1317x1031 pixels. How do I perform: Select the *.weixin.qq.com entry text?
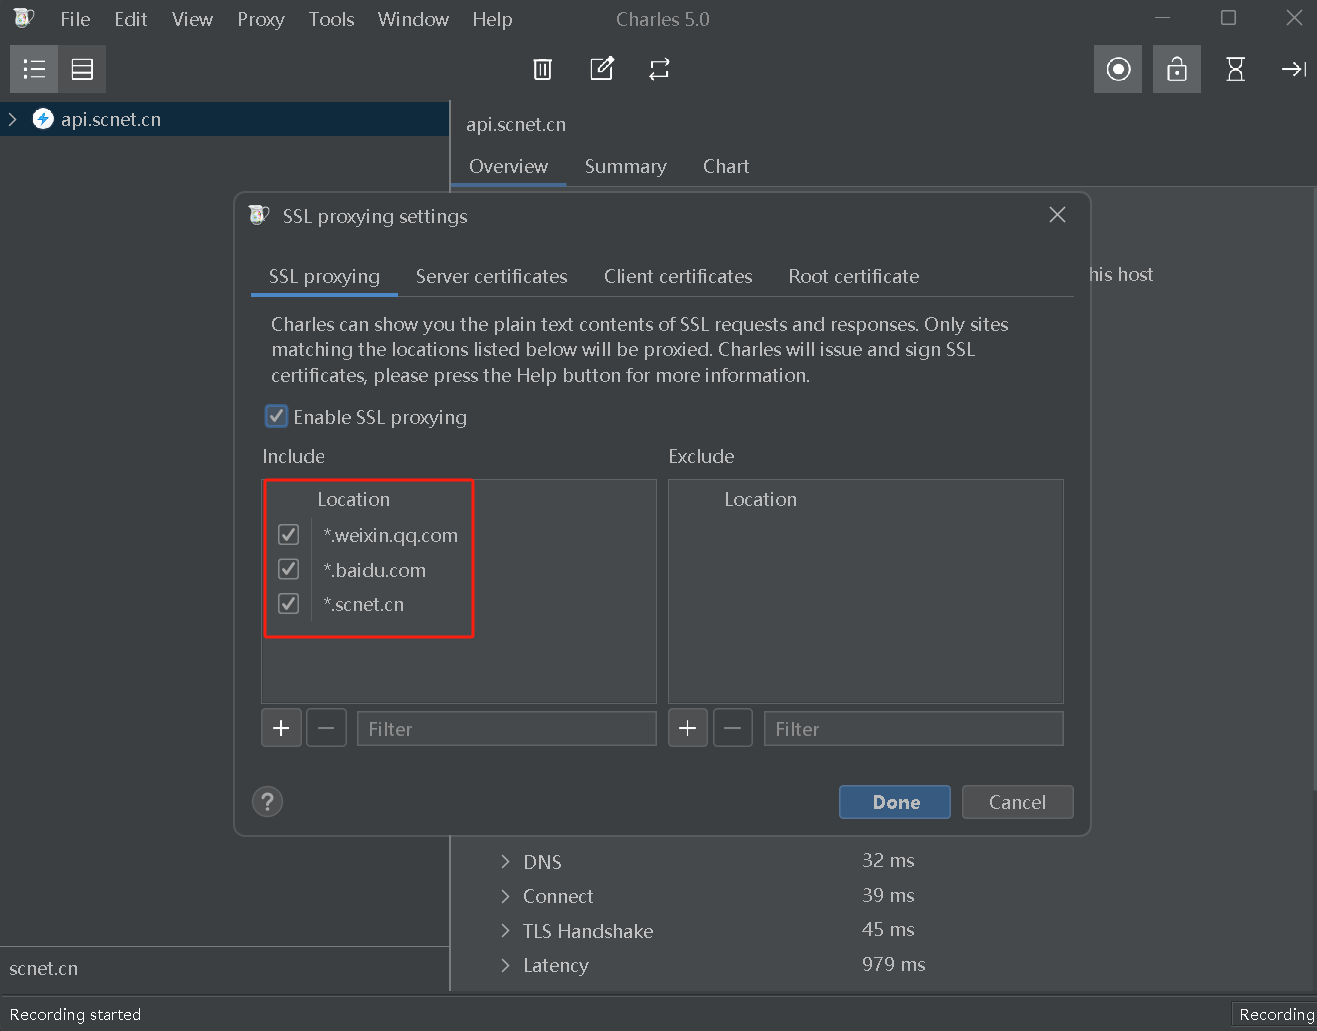point(390,535)
